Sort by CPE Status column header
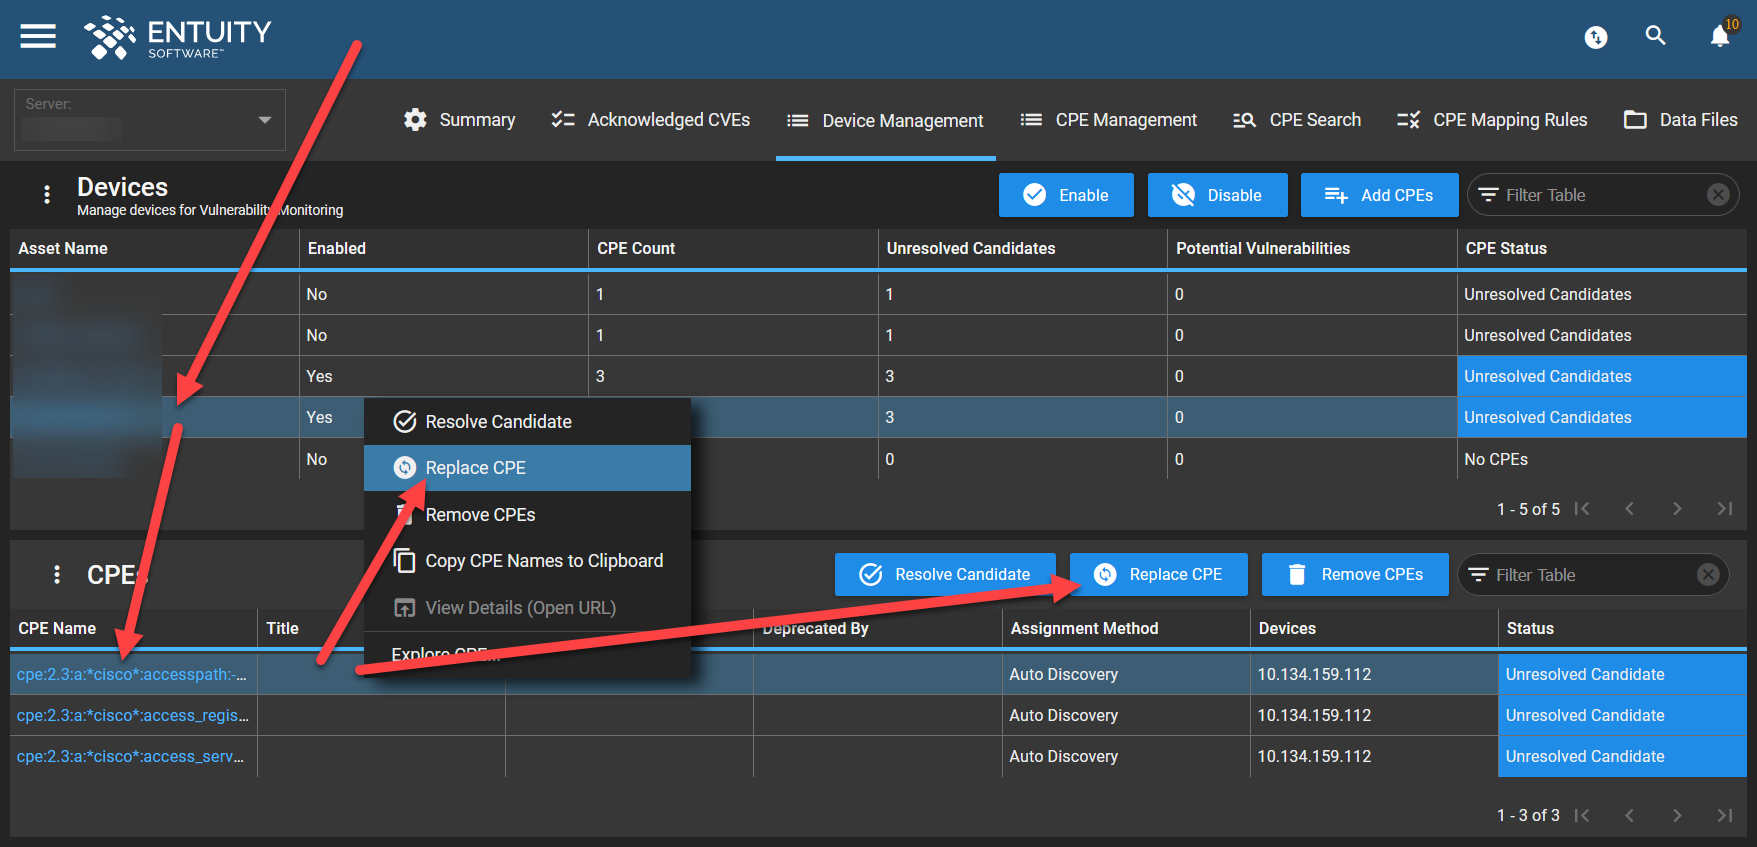1757x847 pixels. (x=1602, y=248)
